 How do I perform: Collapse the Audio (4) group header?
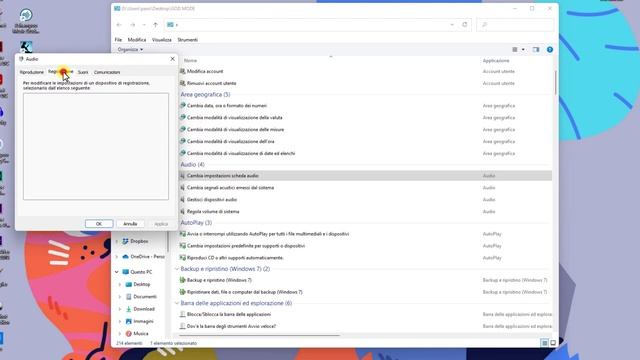(192, 164)
